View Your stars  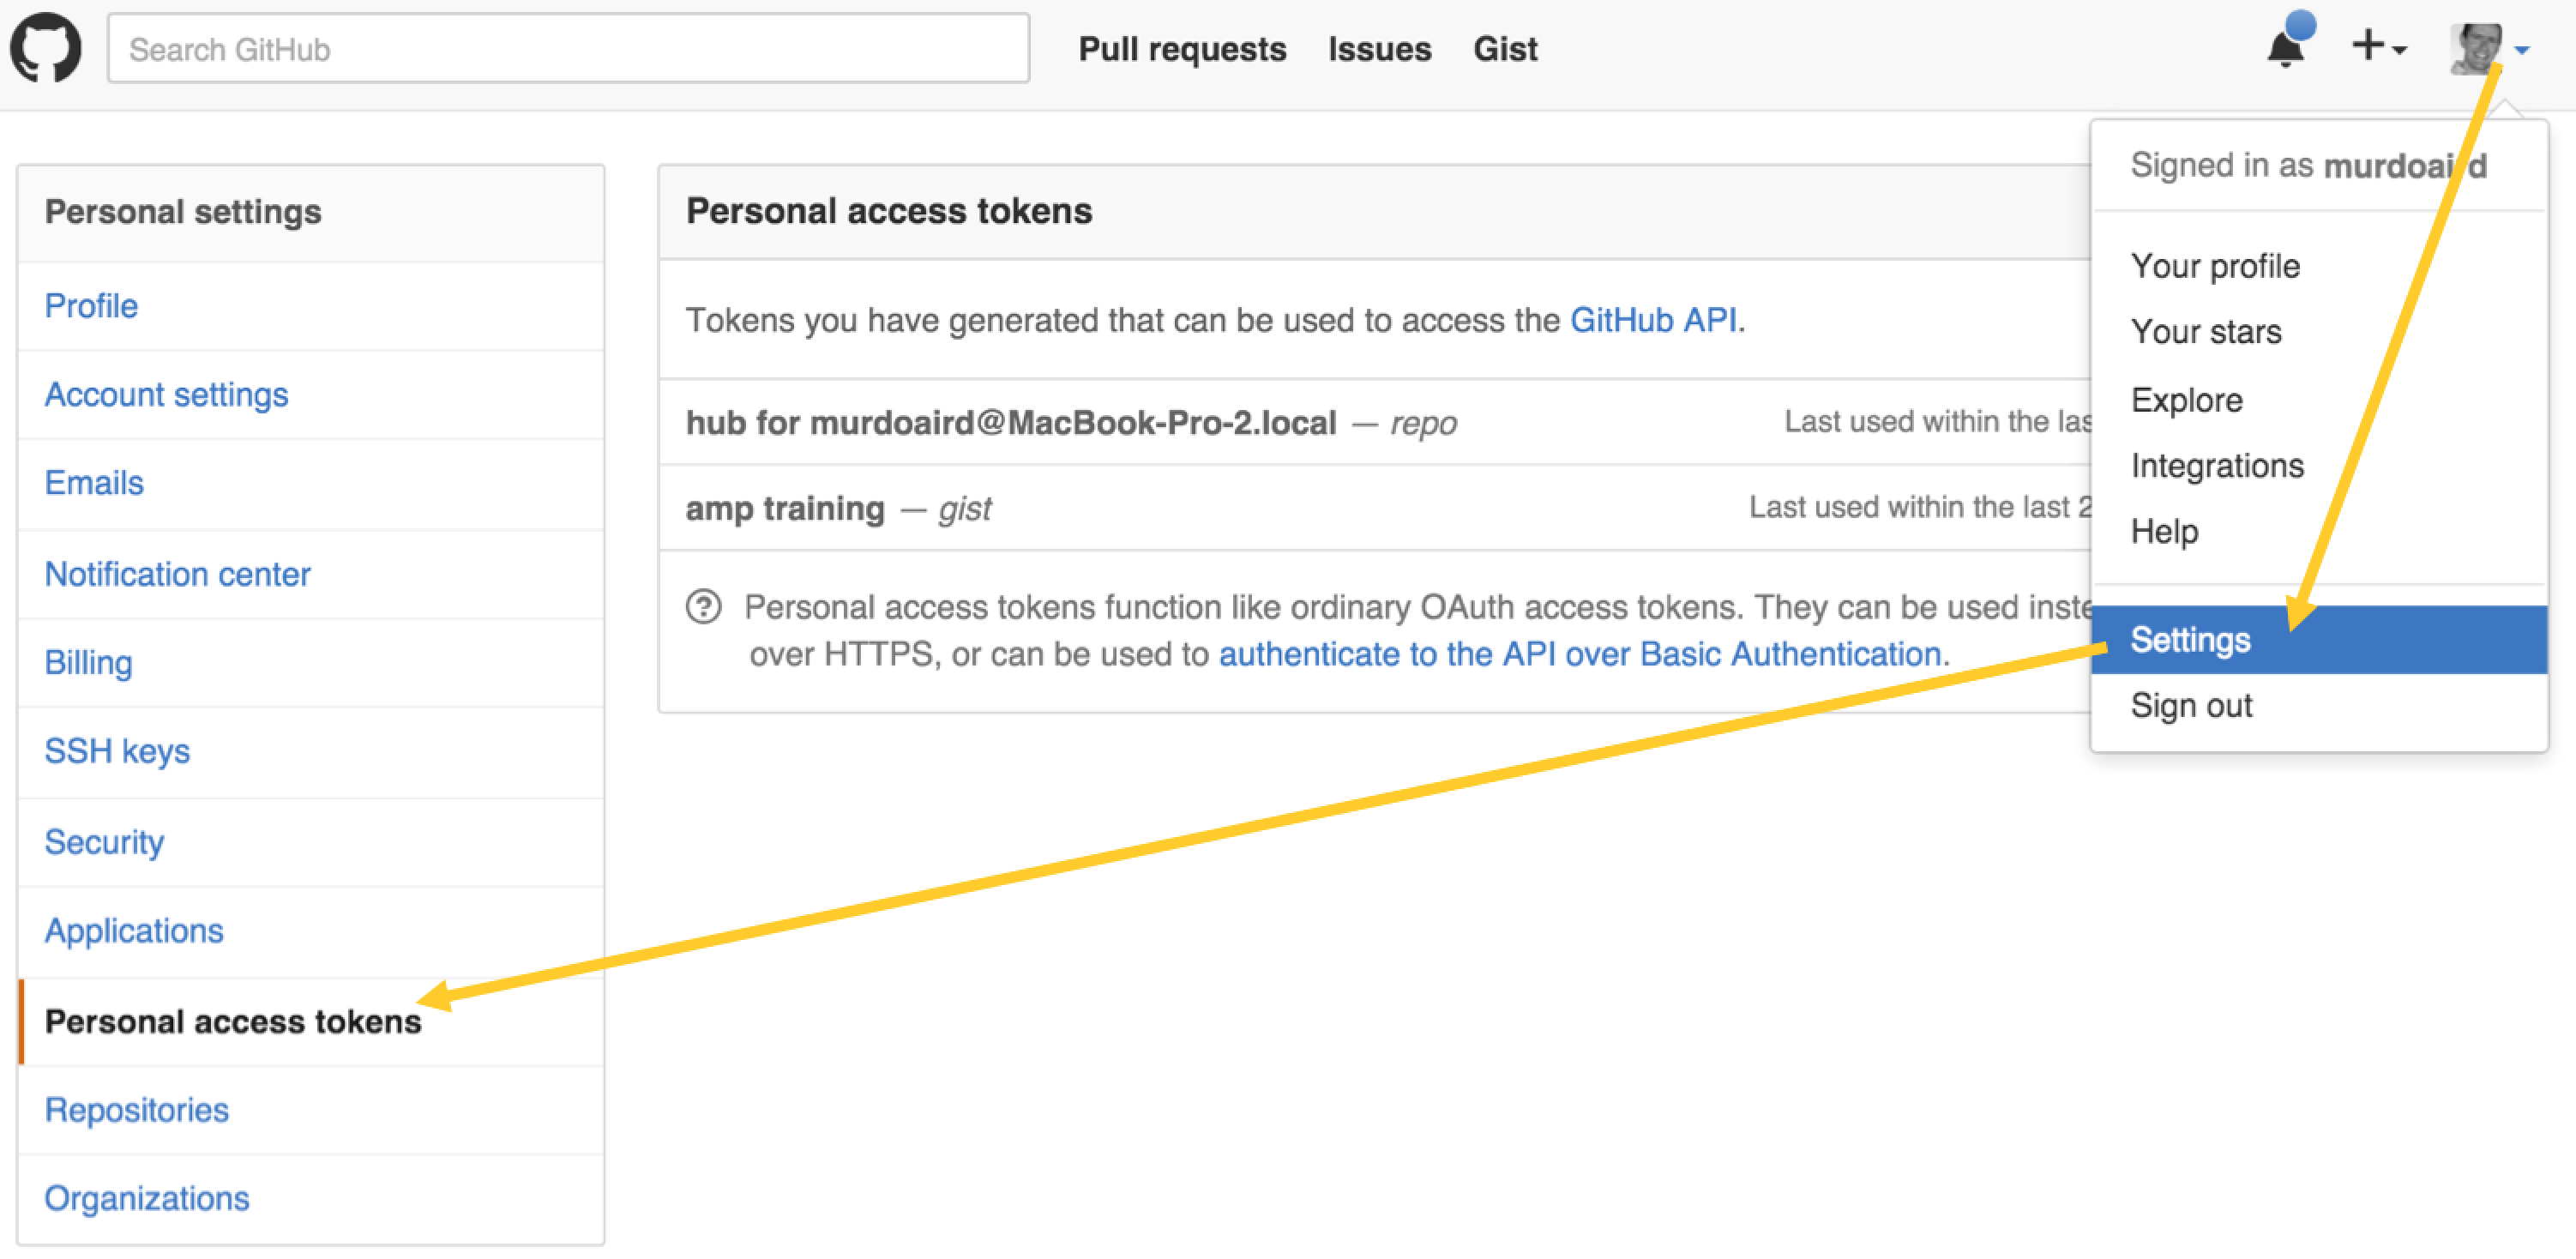(x=2206, y=331)
